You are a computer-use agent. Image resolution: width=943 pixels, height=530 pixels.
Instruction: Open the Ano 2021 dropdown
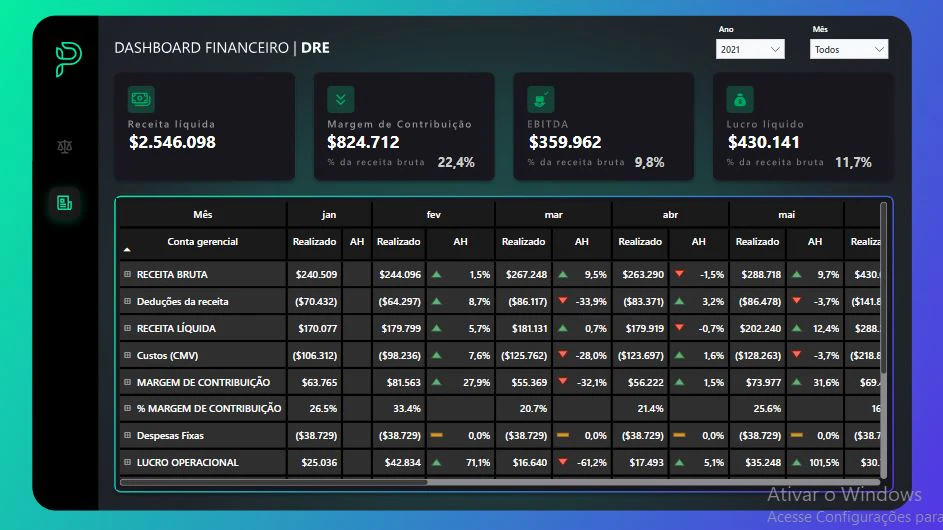pos(750,49)
